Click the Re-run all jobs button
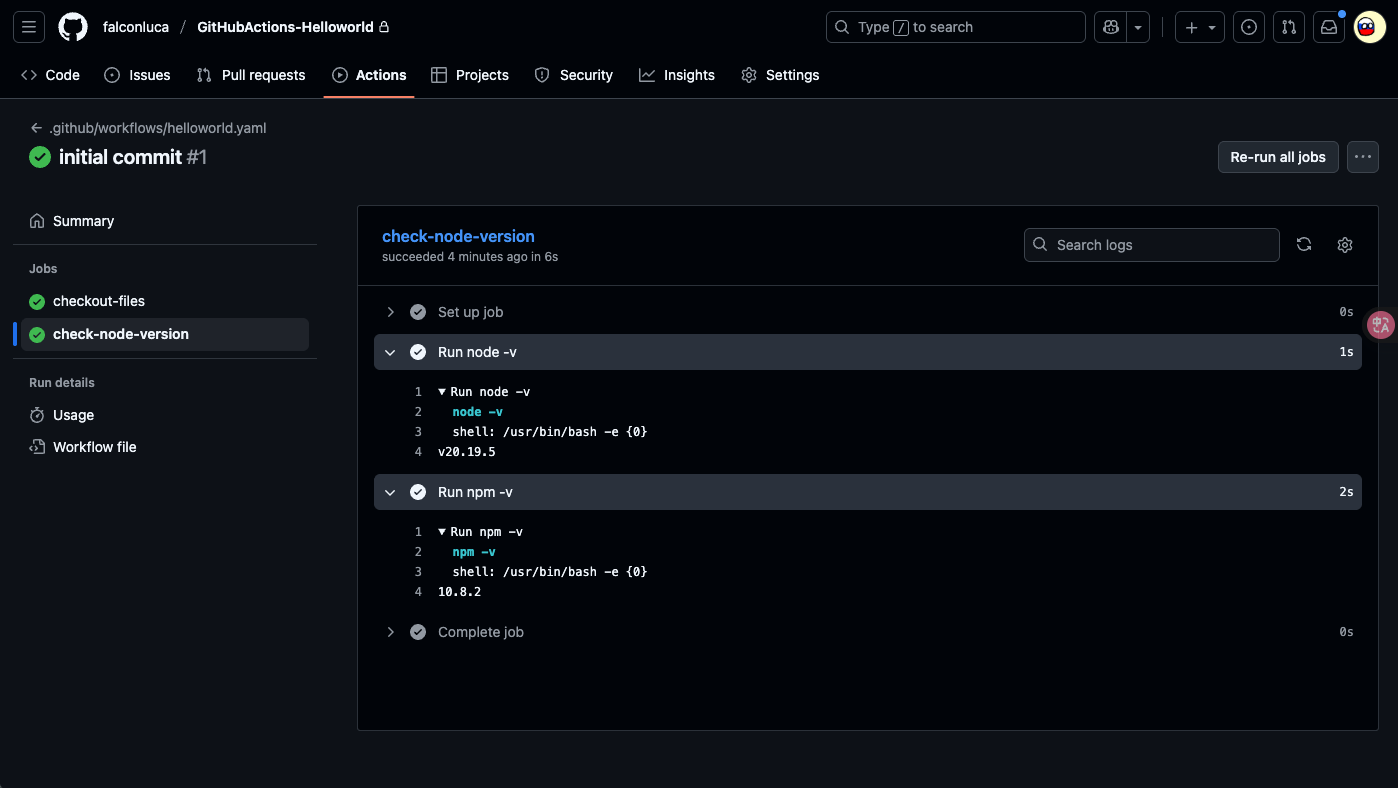Image resolution: width=1398 pixels, height=788 pixels. [1277, 157]
